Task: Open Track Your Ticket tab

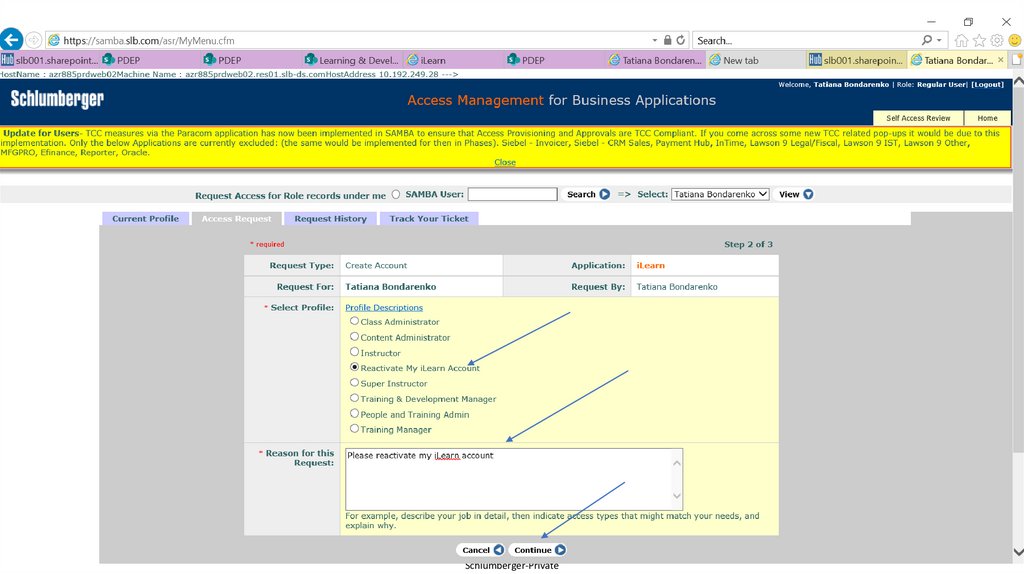Action: tap(429, 219)
